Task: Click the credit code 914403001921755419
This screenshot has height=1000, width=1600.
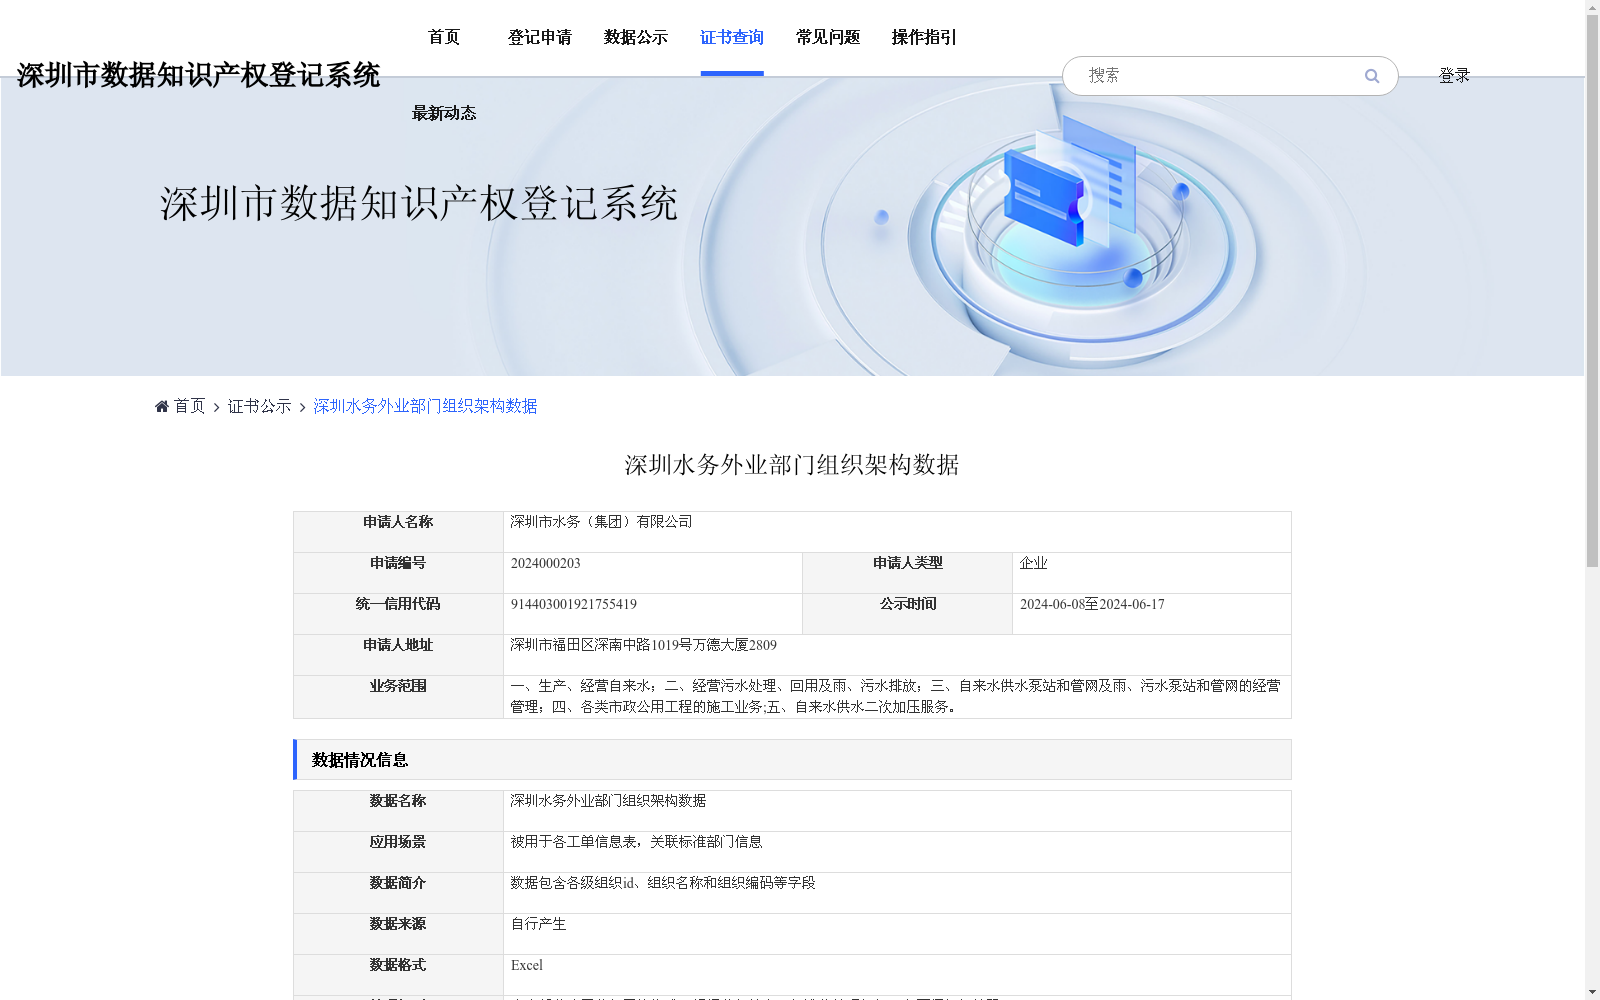Action: pos(574,604)
